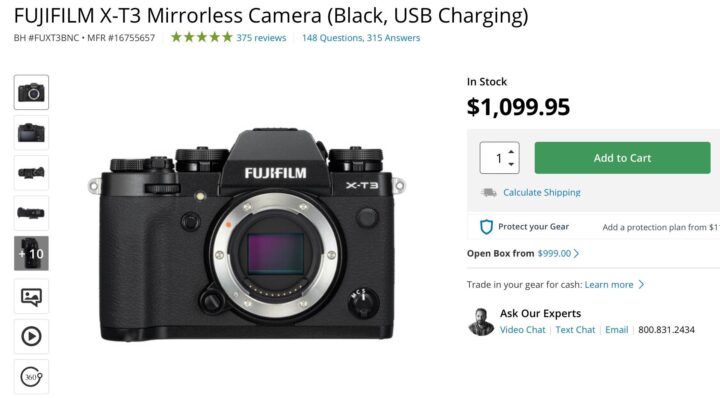Click the star rating icons
Screen dimensions: 720x398
coord(202,37)
